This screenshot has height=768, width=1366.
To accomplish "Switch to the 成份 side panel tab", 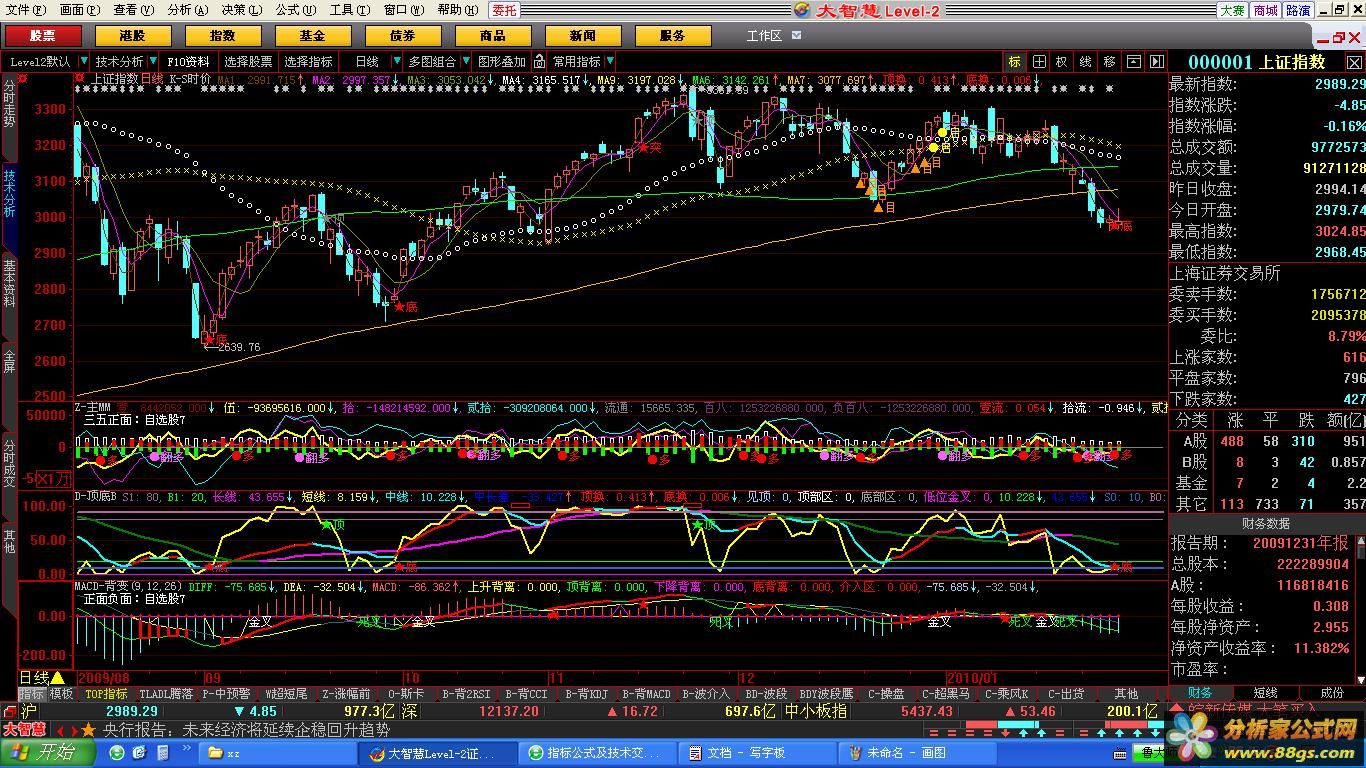I will [x=1332, y=692].
